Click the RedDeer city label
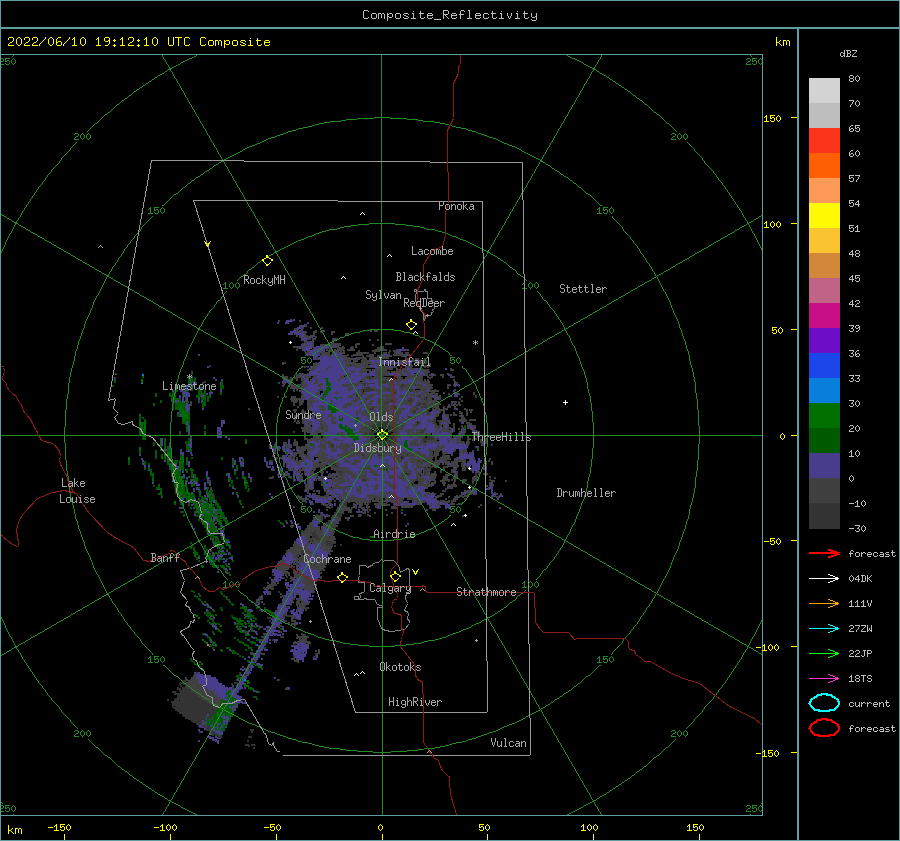Screen dimensions: 900x841 [x=424, y=303]
